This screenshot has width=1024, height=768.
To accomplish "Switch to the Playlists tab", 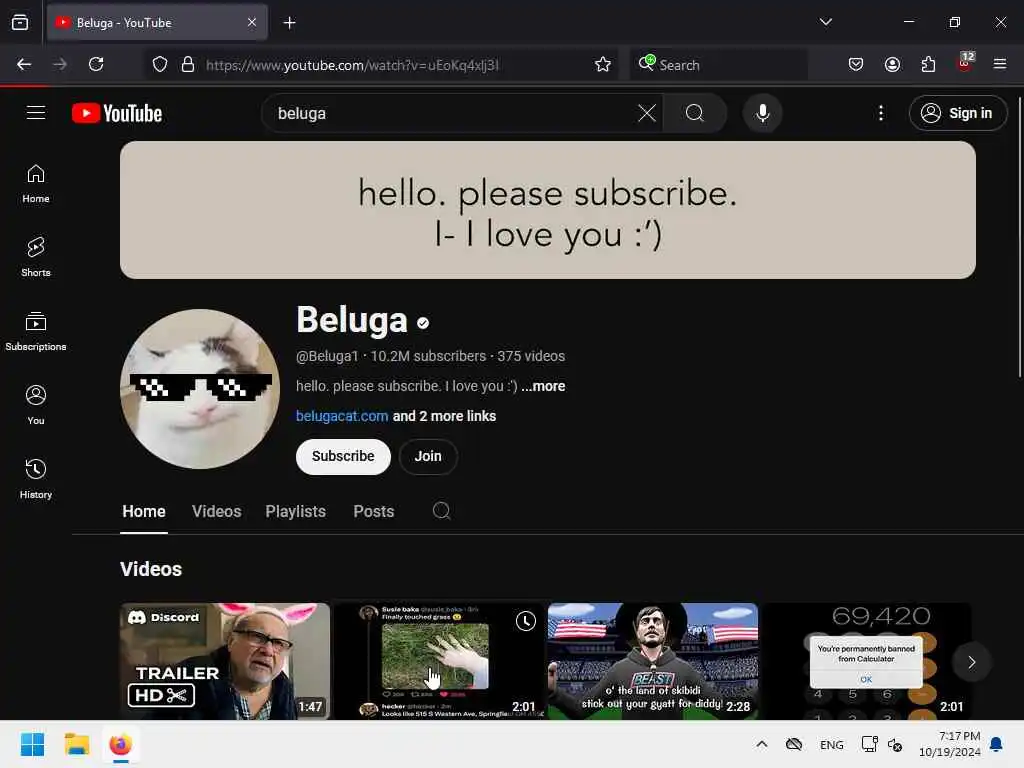I will [x=296, y=511].
